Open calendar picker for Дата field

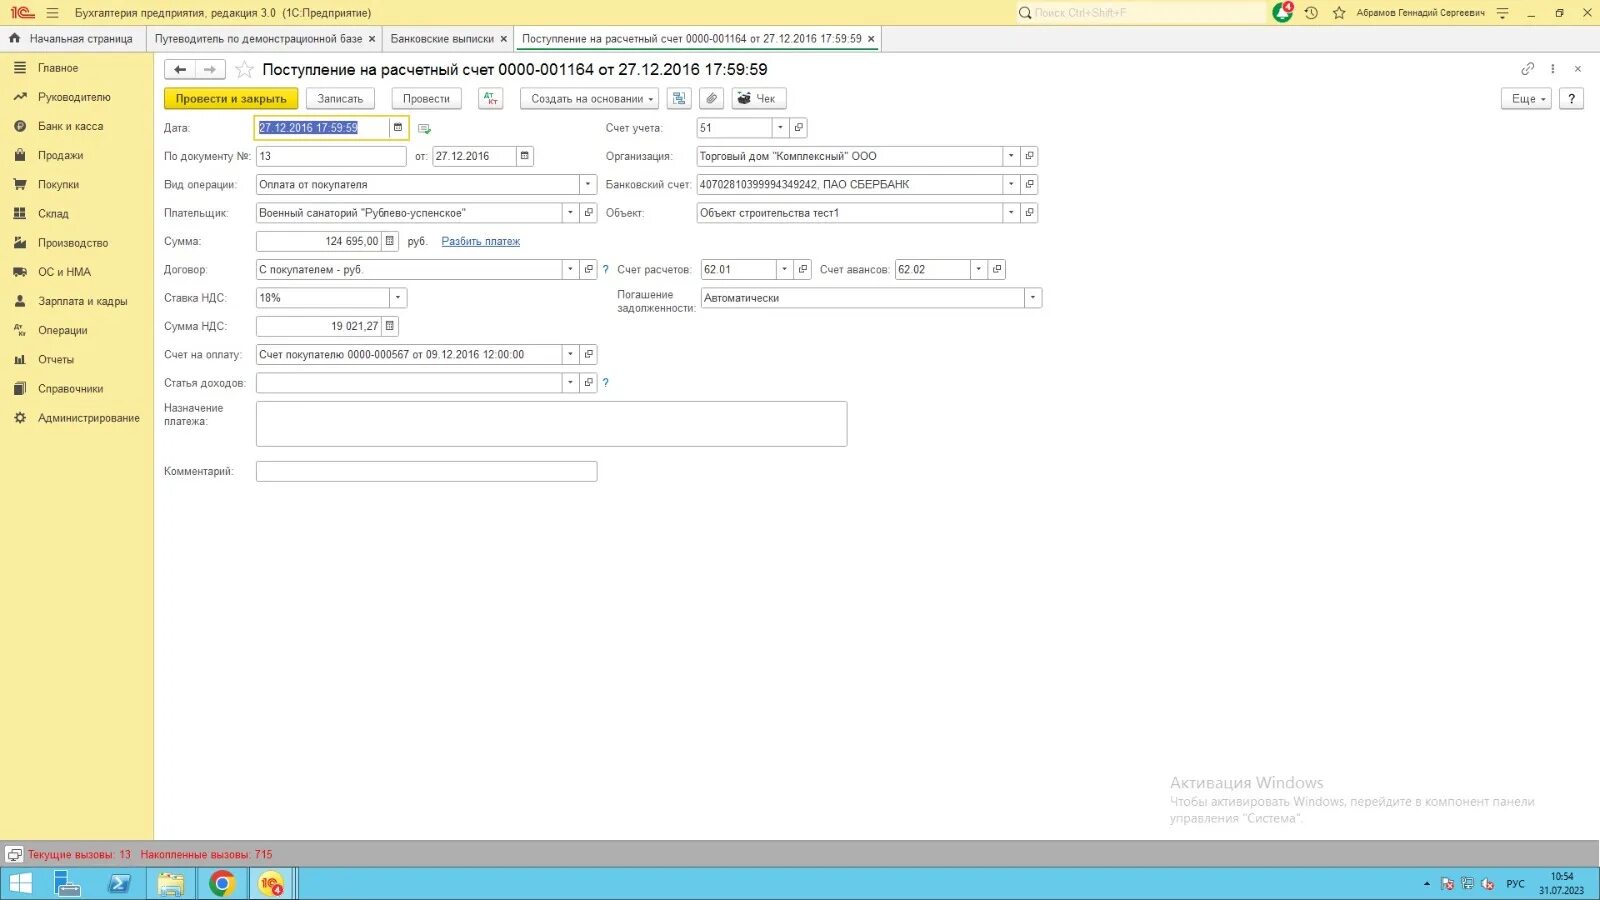pos(398,128)
